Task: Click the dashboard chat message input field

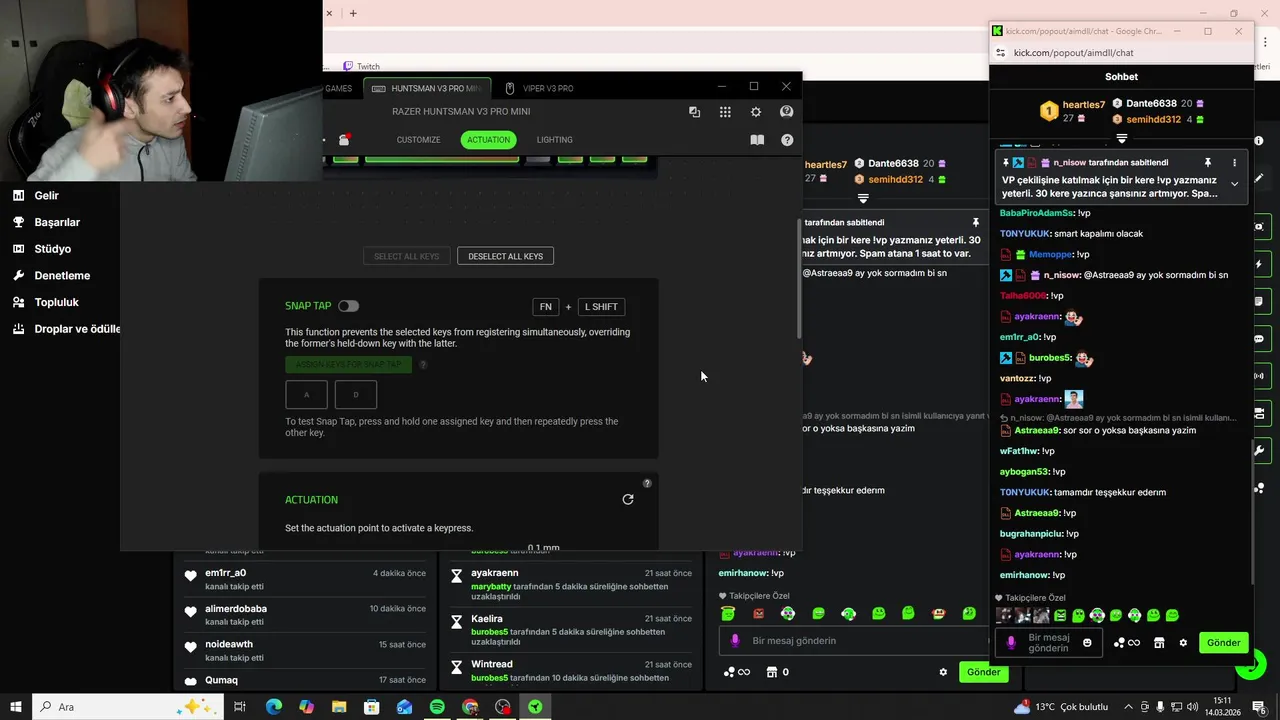Action: pos(855,641)
